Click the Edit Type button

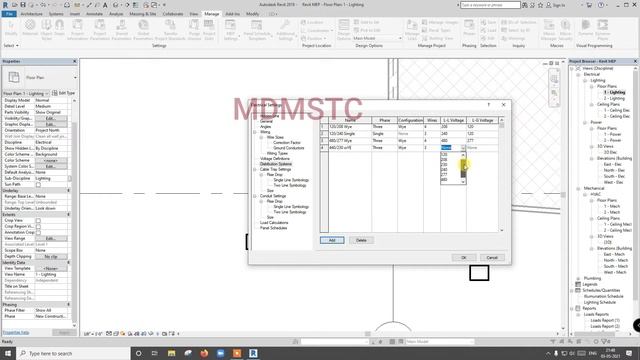(63, 93)
